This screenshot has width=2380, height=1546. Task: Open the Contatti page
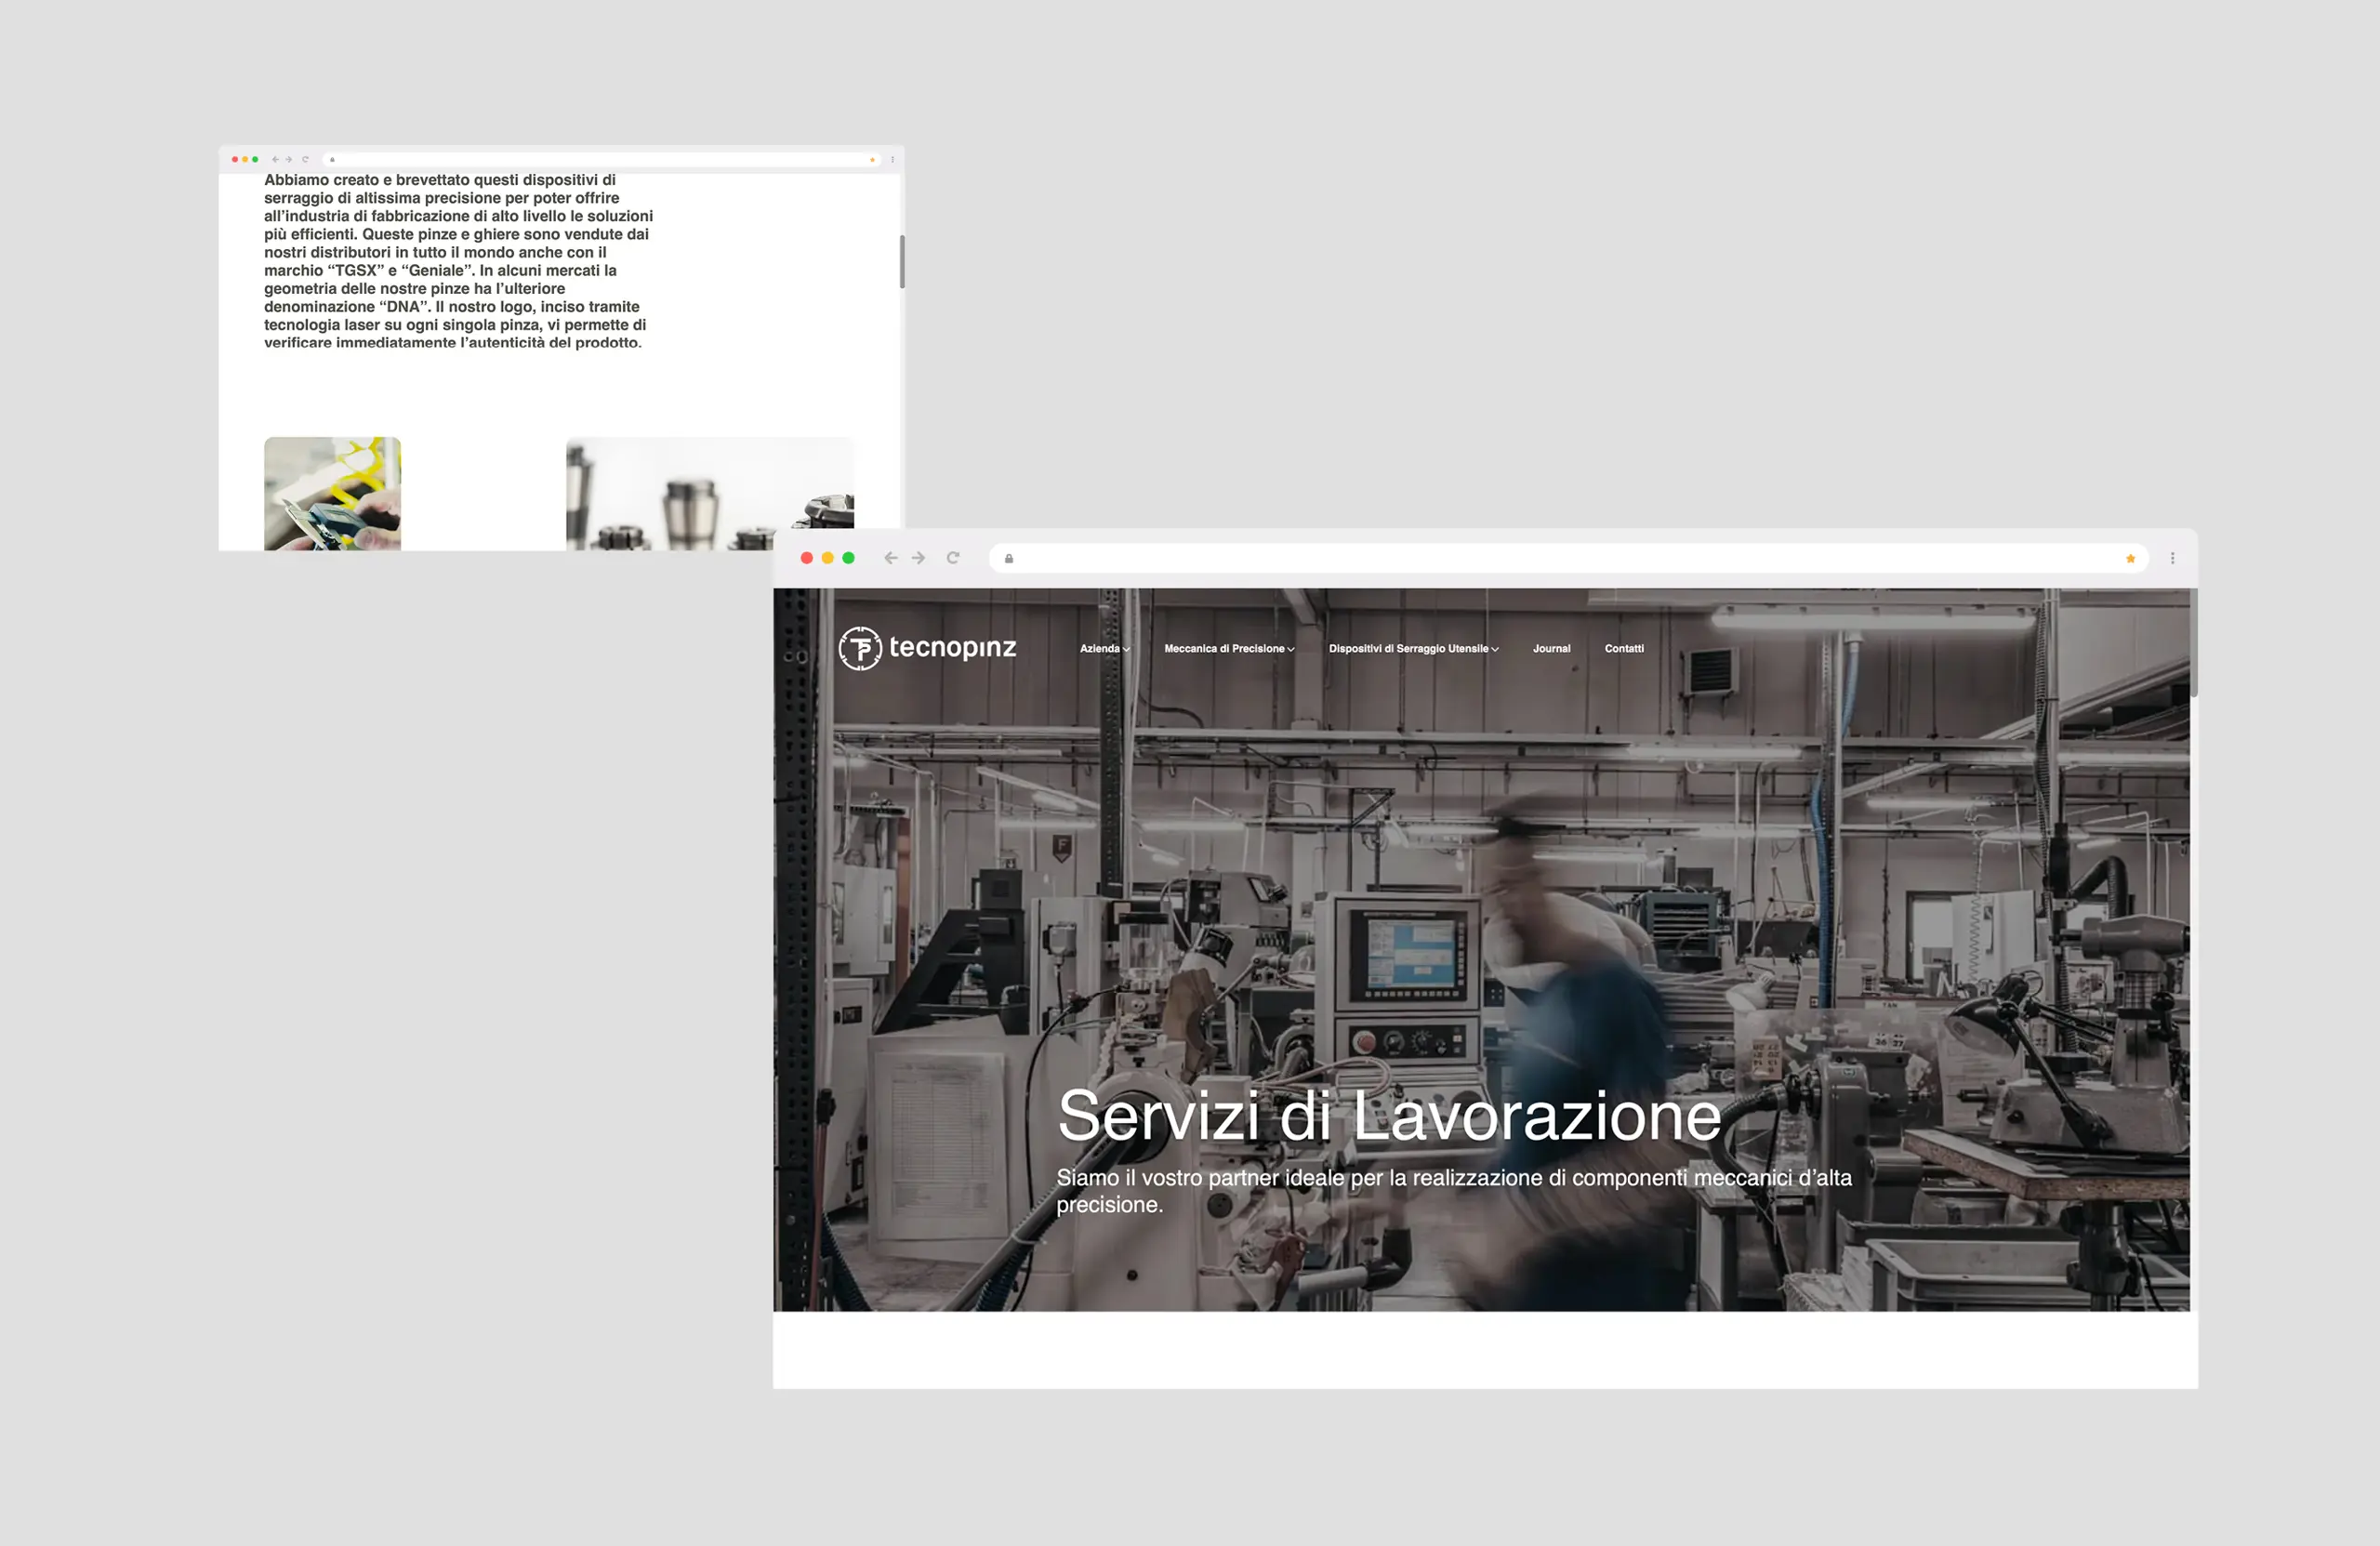pyautogui.click(x=1624, y=649)
